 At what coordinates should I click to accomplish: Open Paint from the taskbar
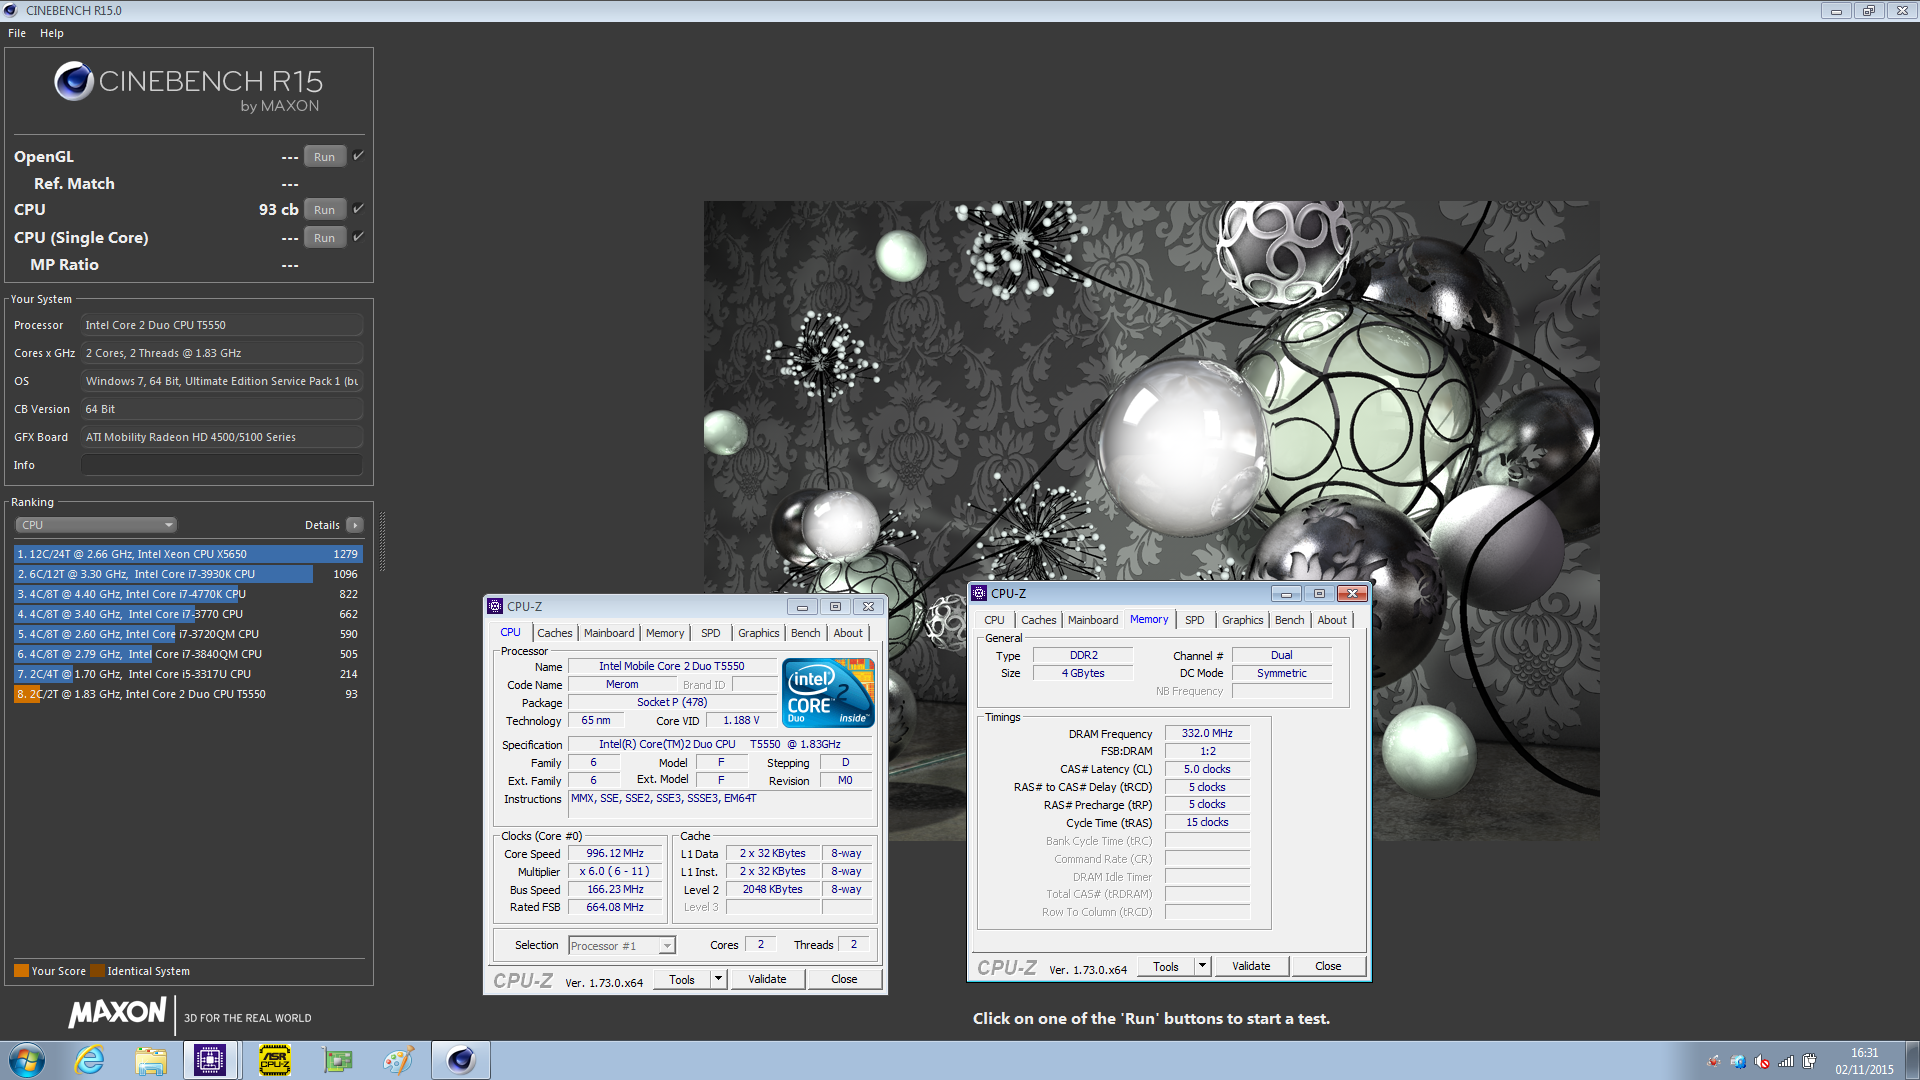pyautogui.click(x=399, y=1060)
